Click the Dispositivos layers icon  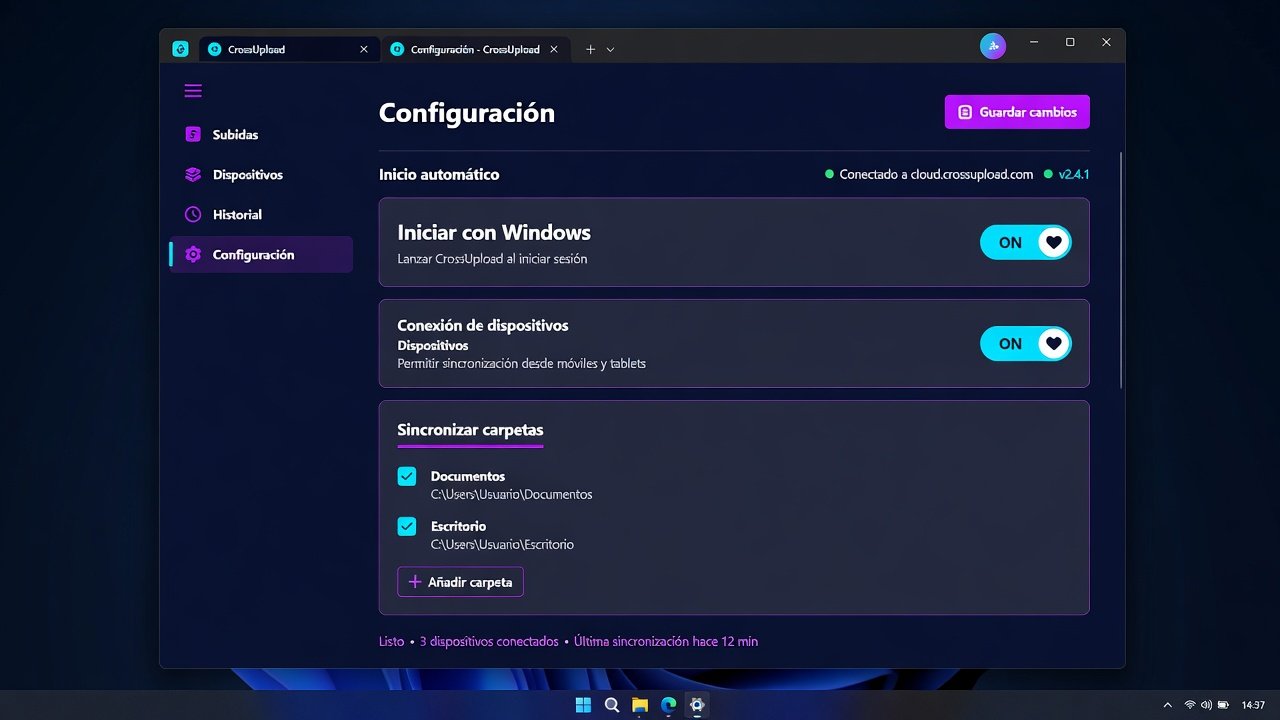(193, 174)
